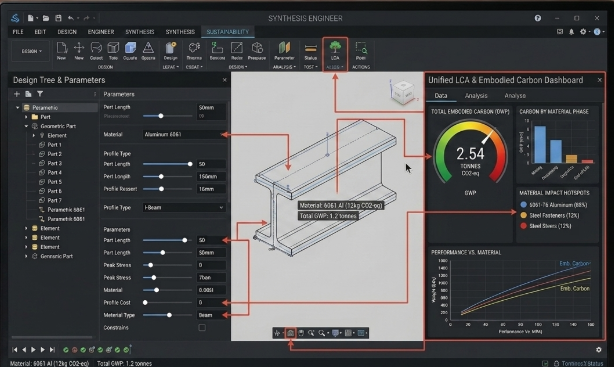Click the Status bars icon in ribbon
Image resolution: width=614 pixels, height=367 pixels.
pos(311,48)
